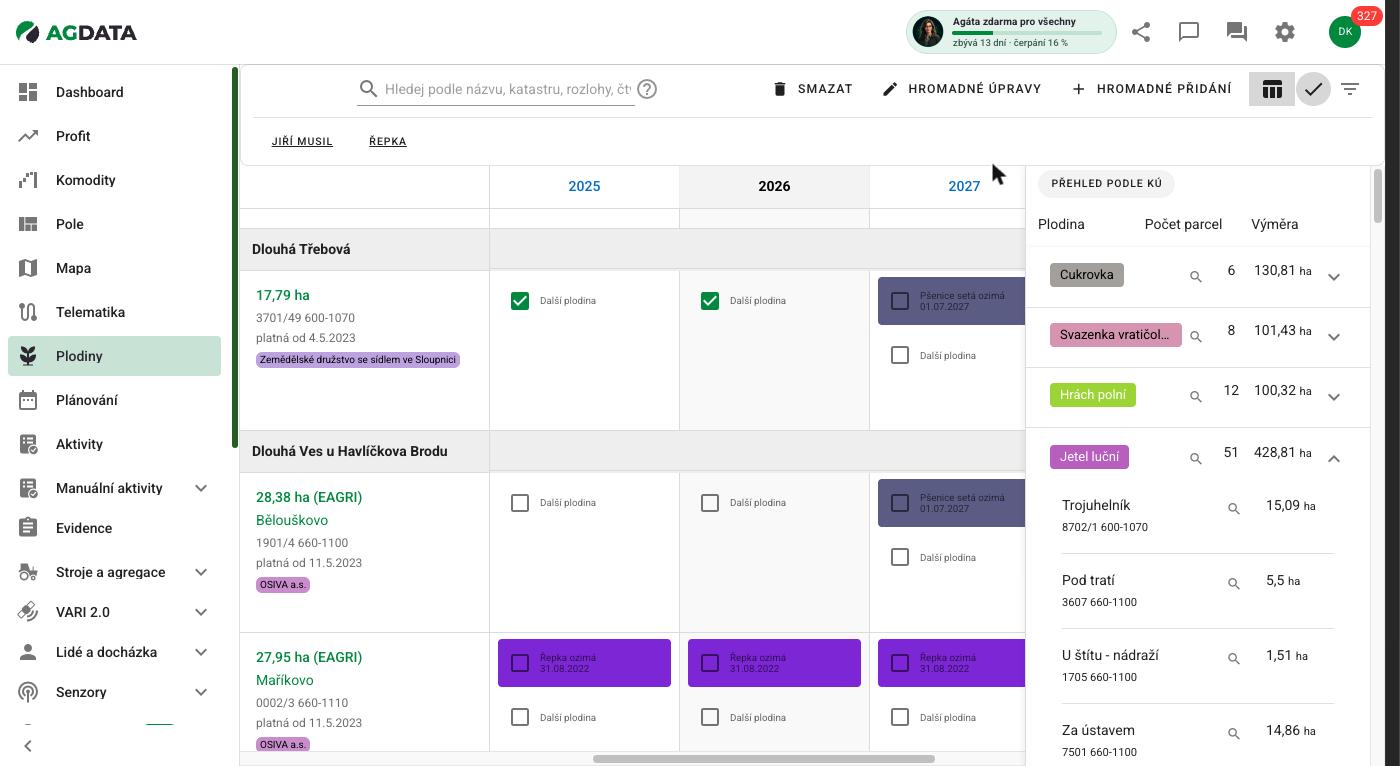
Task: Click magnifier icon next to Pod tratí
Action: click(1233, 584)
